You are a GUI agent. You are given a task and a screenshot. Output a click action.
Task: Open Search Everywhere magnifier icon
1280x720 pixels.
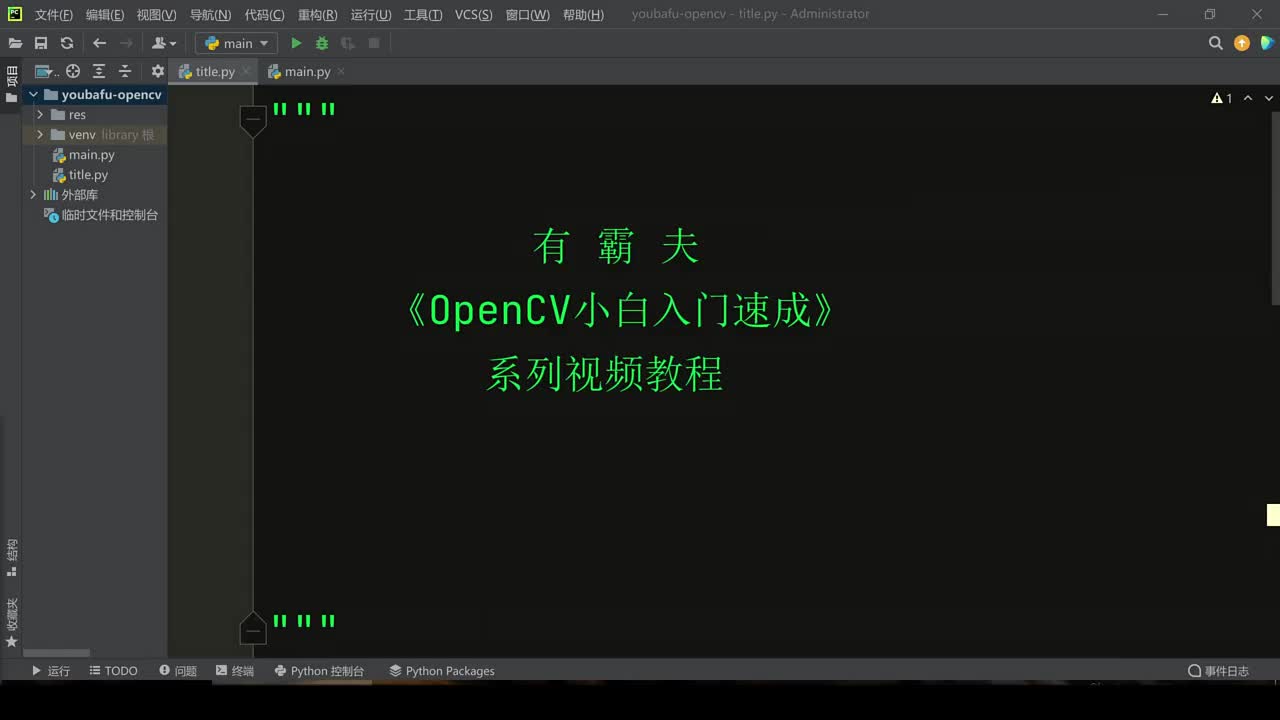point(1216,43)
